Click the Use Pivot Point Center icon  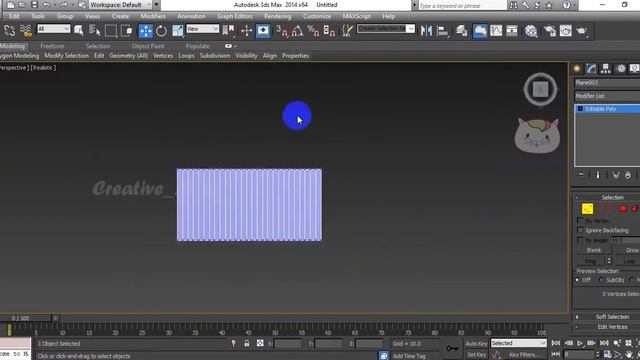pos(229,31)
